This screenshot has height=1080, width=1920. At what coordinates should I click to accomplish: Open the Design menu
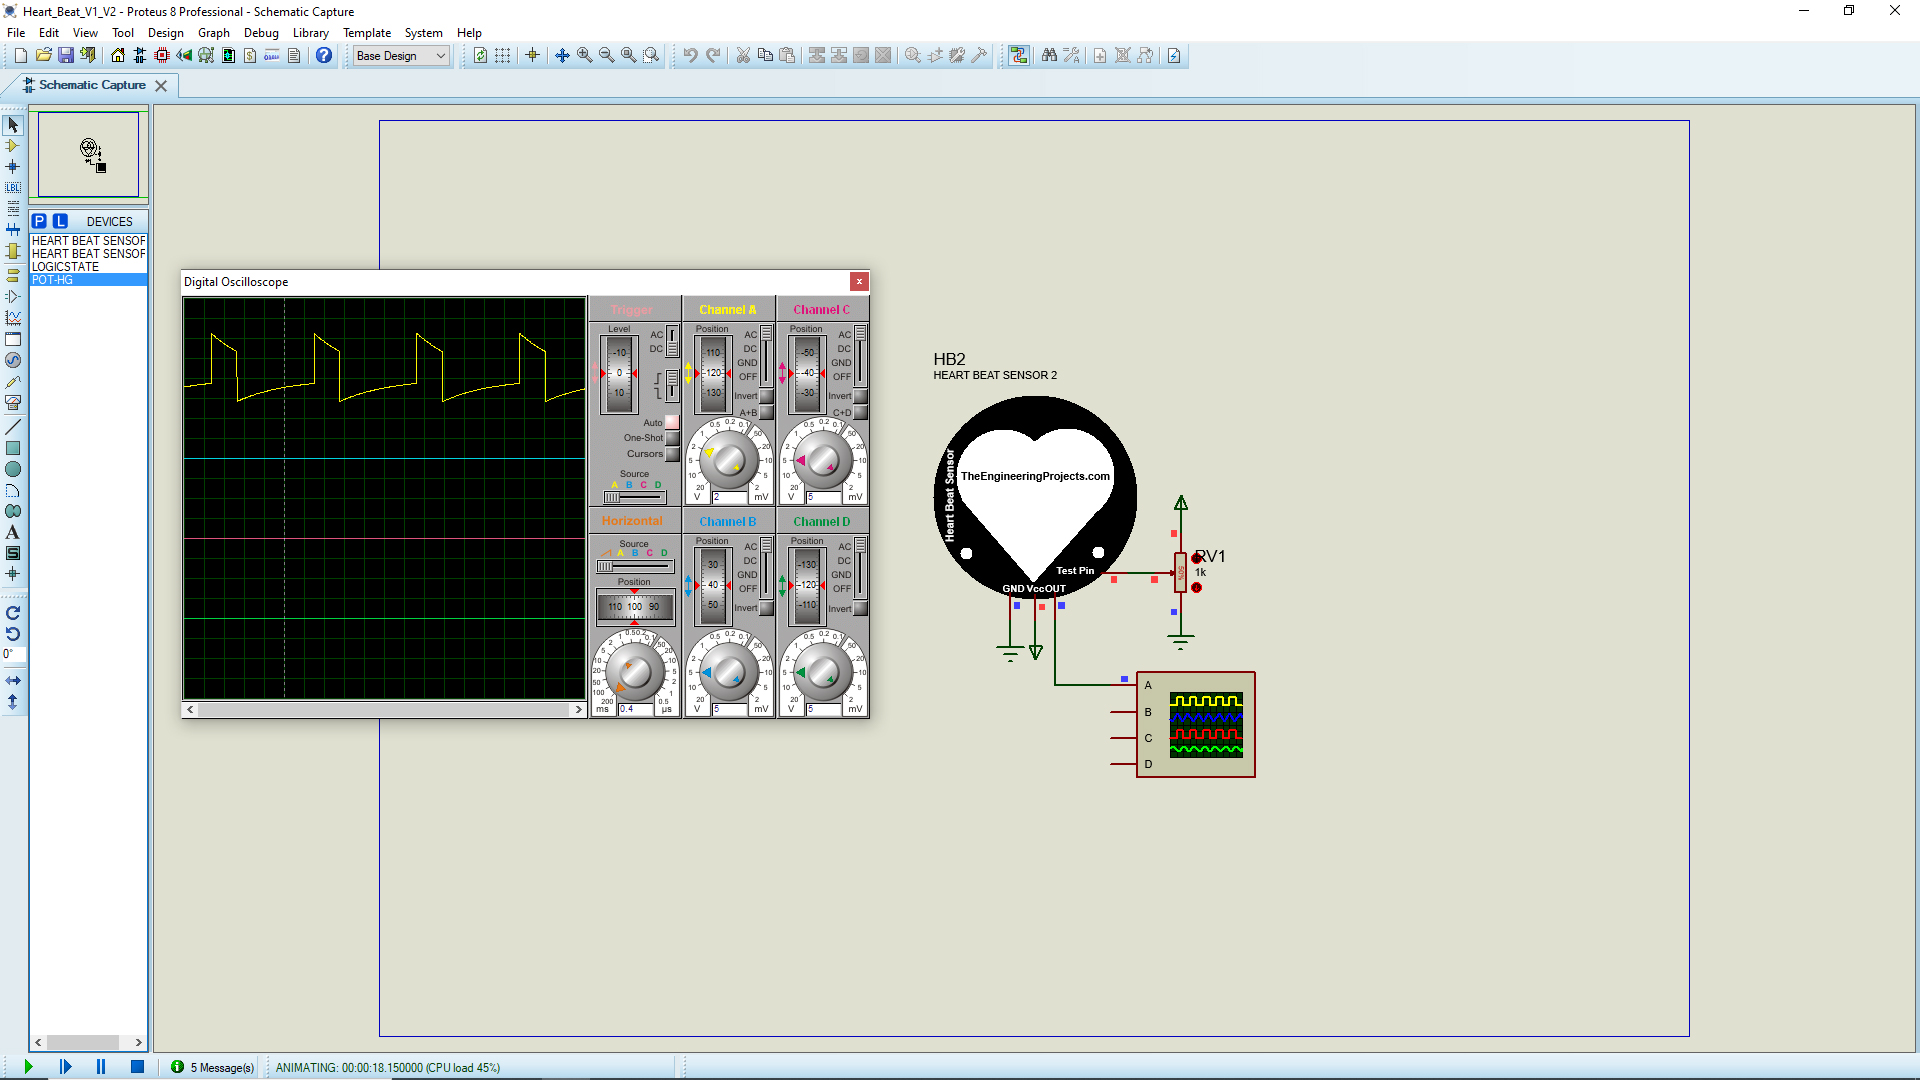click(x=166, y=33)
